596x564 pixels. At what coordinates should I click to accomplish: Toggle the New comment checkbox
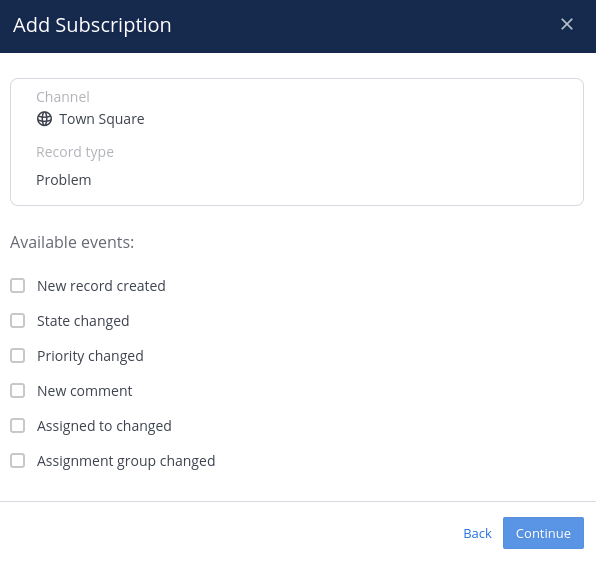pyautogui.click(x=17, y=391)
